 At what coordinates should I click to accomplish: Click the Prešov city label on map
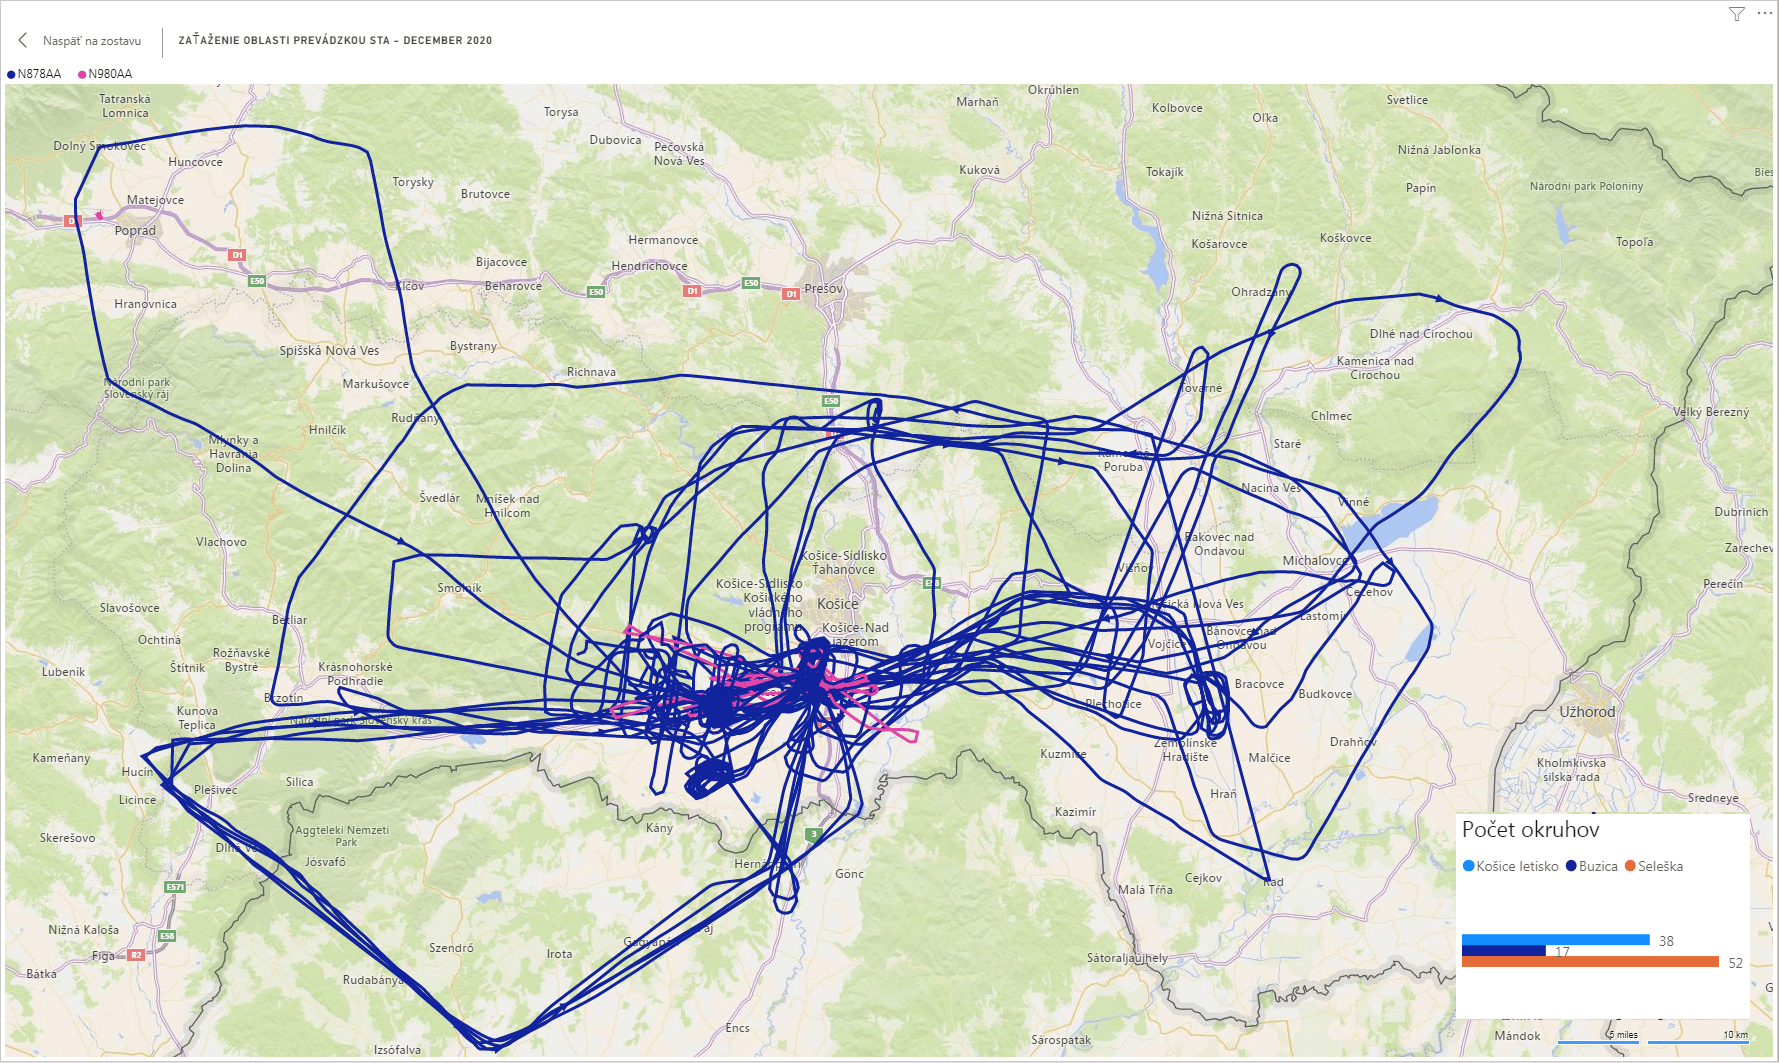pos(823,288)
